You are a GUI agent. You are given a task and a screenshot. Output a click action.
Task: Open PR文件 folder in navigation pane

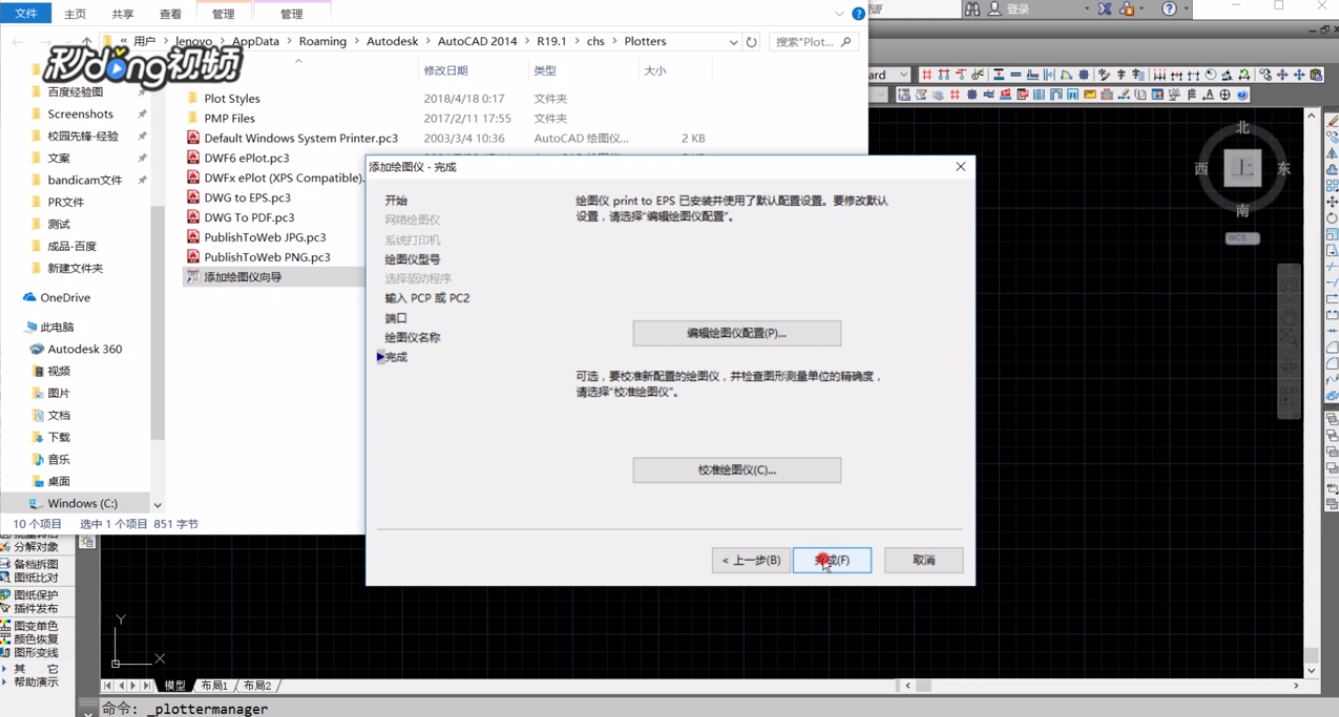click(66, 202)
